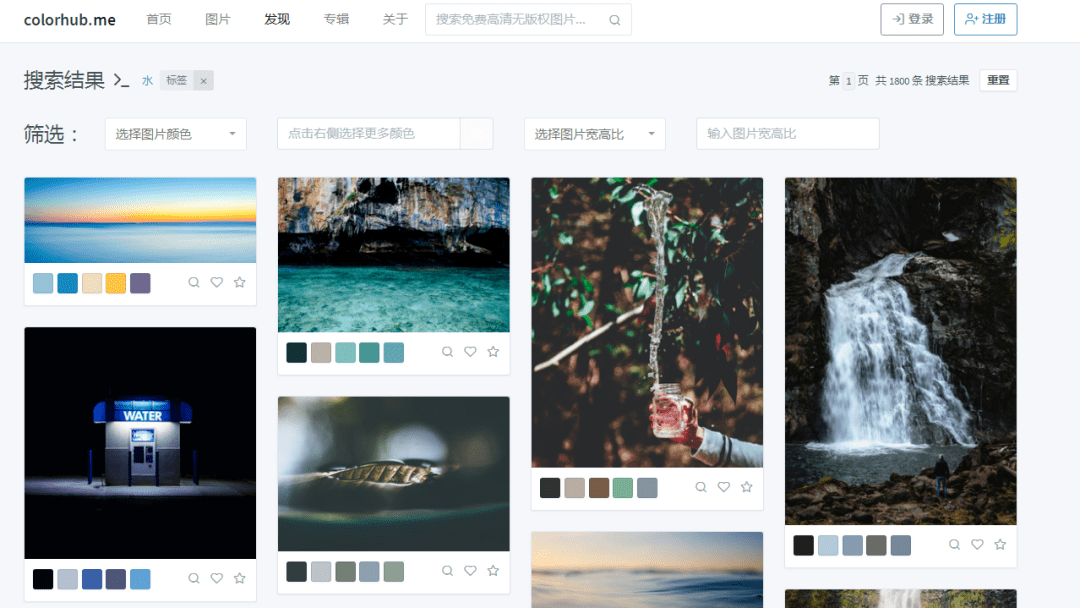Viewport: 1080px width, 608px height.
Task: Select brown swatch under mason jar photo
Action: point(599,488)
